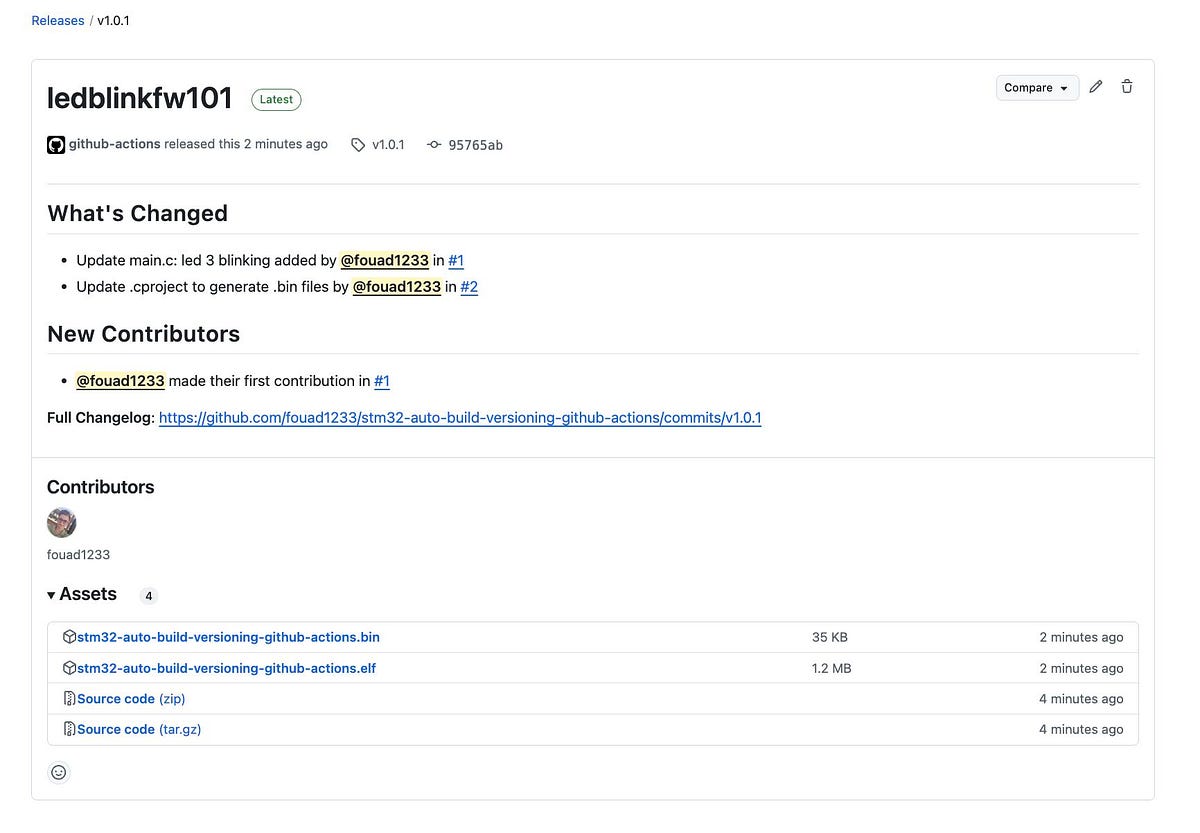
Task: Open pull request #1
Action: (456, 260)
